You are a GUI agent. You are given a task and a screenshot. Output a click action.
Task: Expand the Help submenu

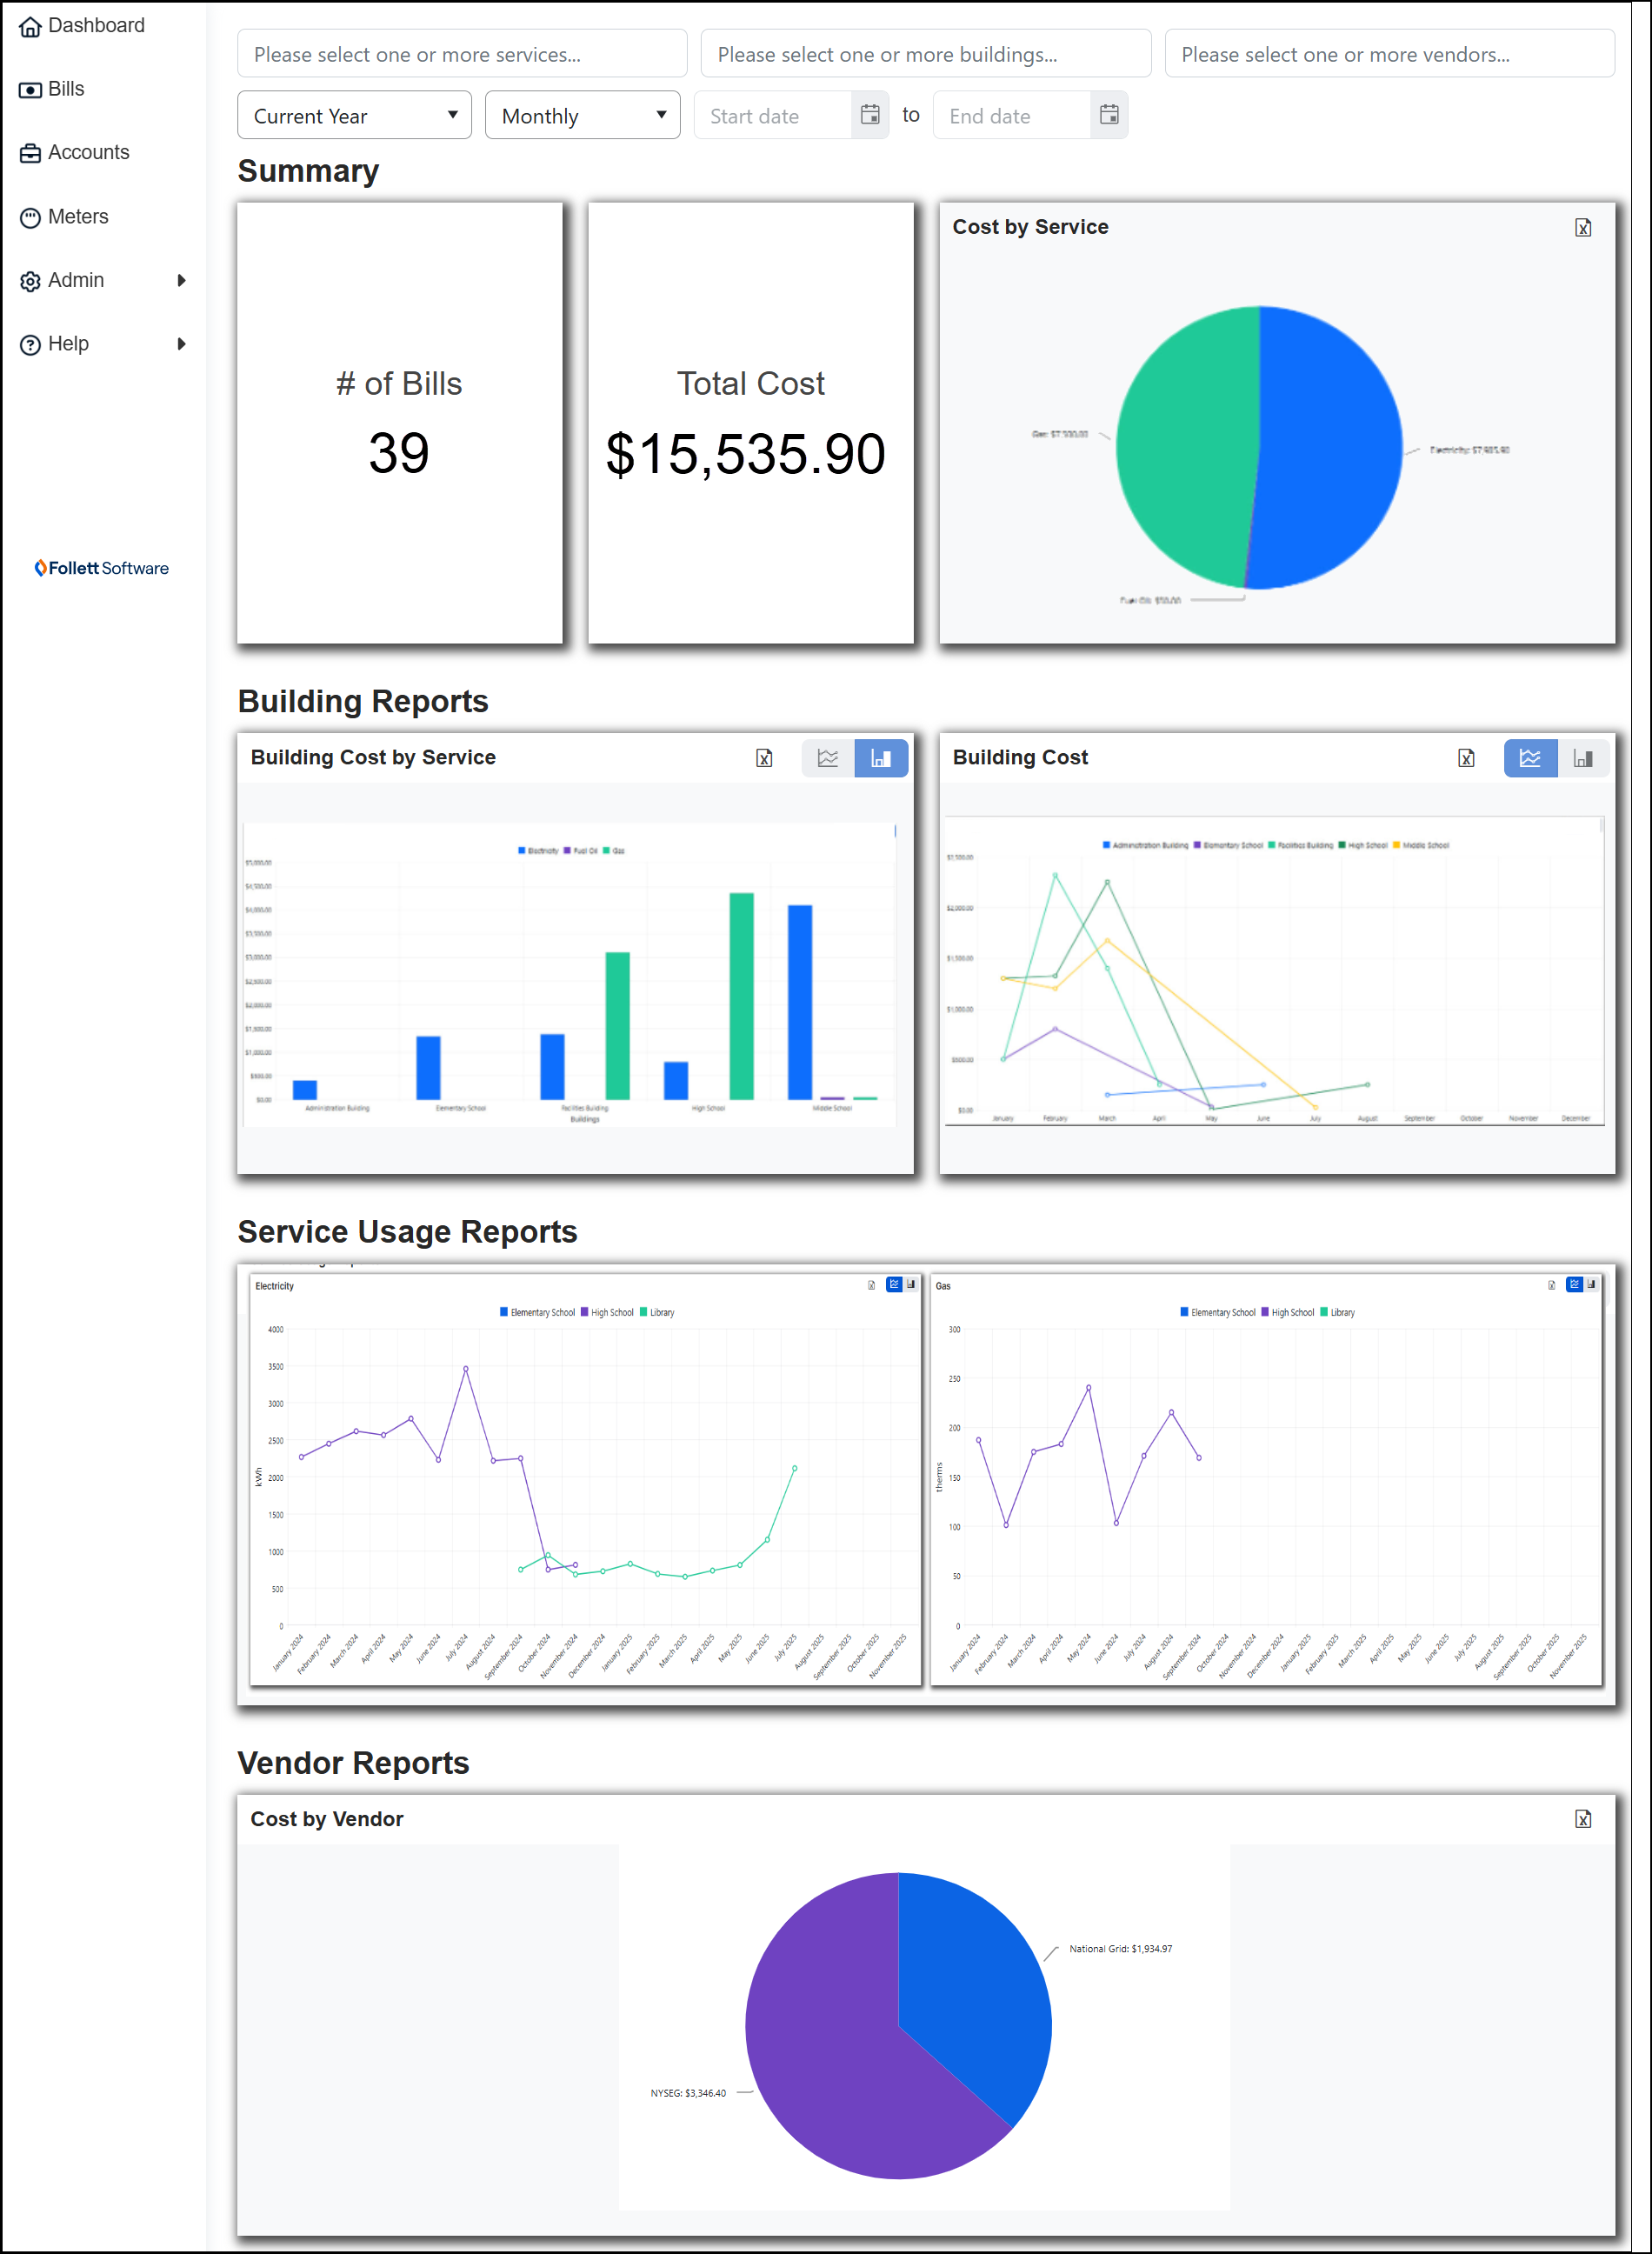click(181, 344)
